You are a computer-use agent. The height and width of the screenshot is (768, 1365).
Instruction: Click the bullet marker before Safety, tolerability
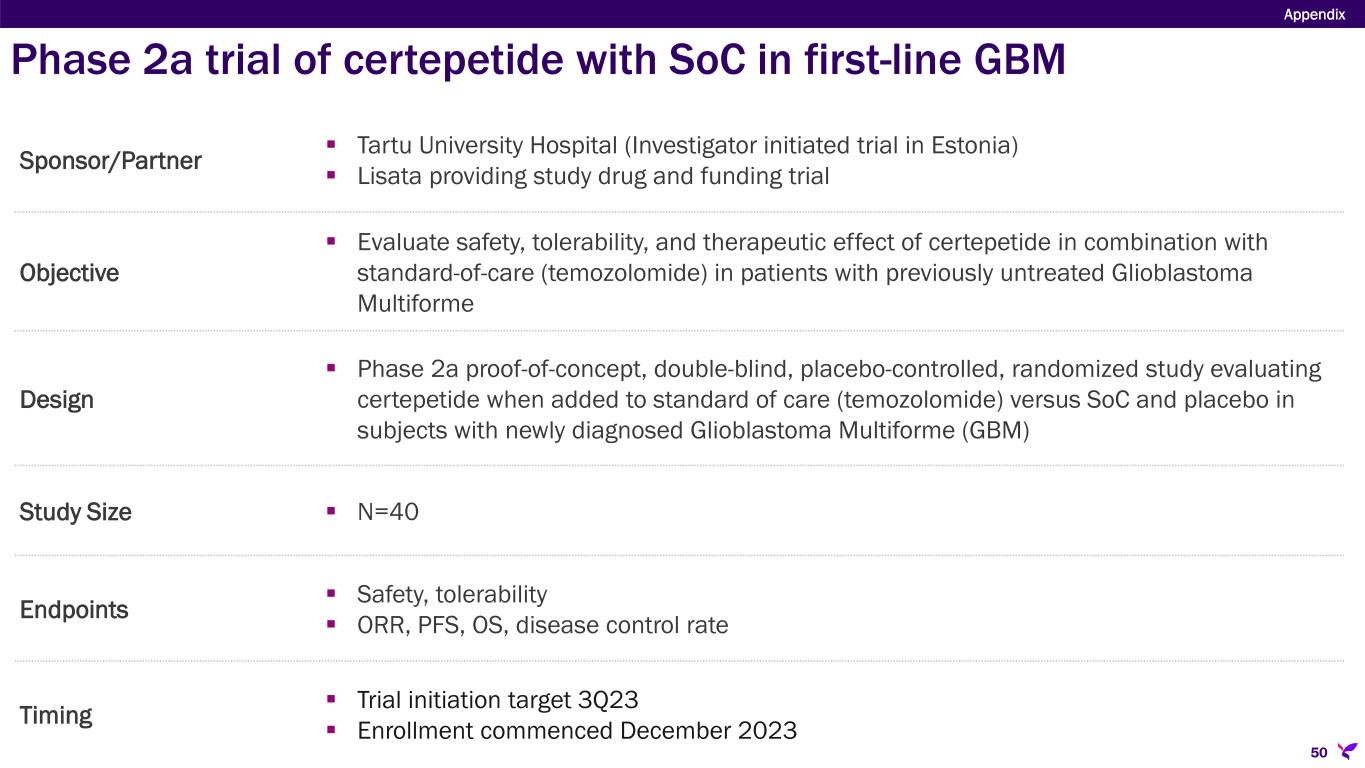[x=332, y=595]
